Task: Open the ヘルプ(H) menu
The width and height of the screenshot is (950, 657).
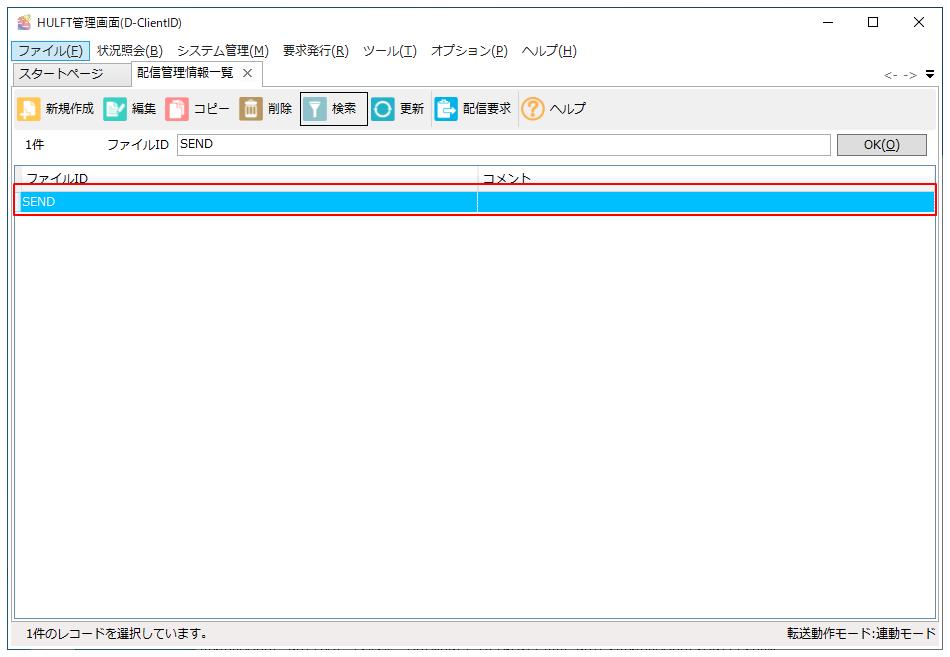Action: coord(549,51)
